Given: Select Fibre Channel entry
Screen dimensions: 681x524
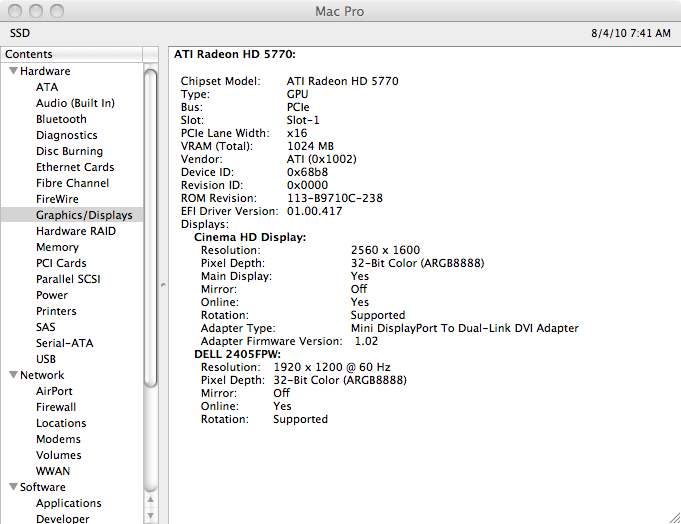Looking at the screenshot, I should 73,183.
